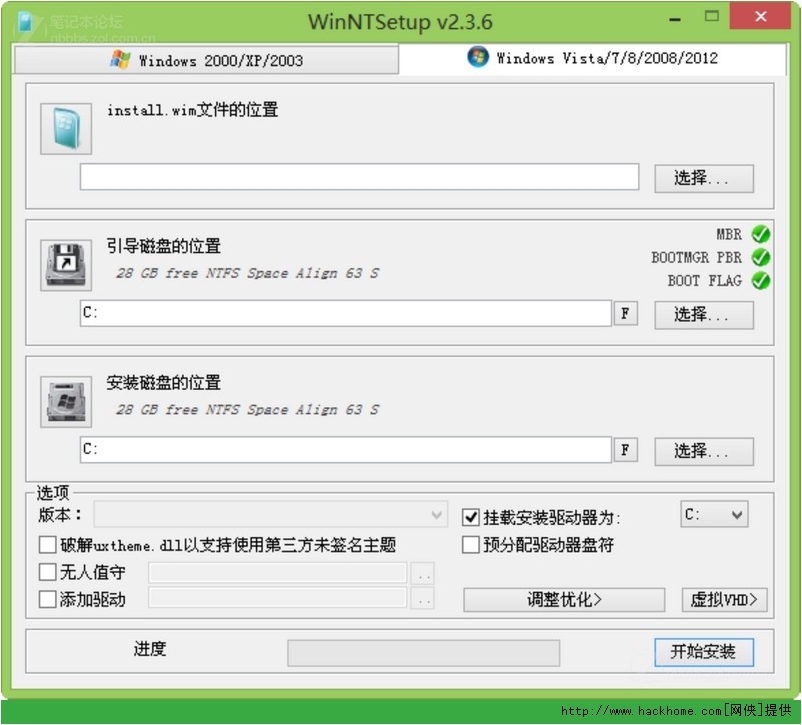Click the 引导磁盘的位置 heading

click(164, 246)
